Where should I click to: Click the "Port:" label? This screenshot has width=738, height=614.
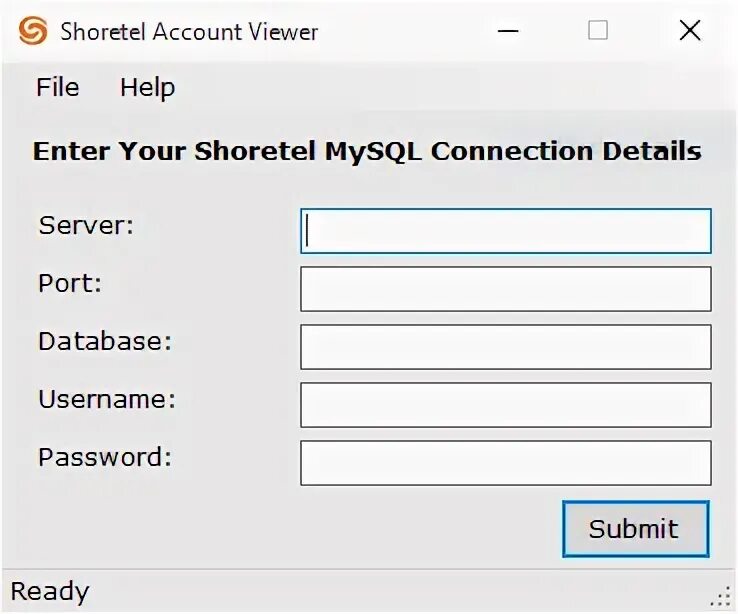pos(70,284)
